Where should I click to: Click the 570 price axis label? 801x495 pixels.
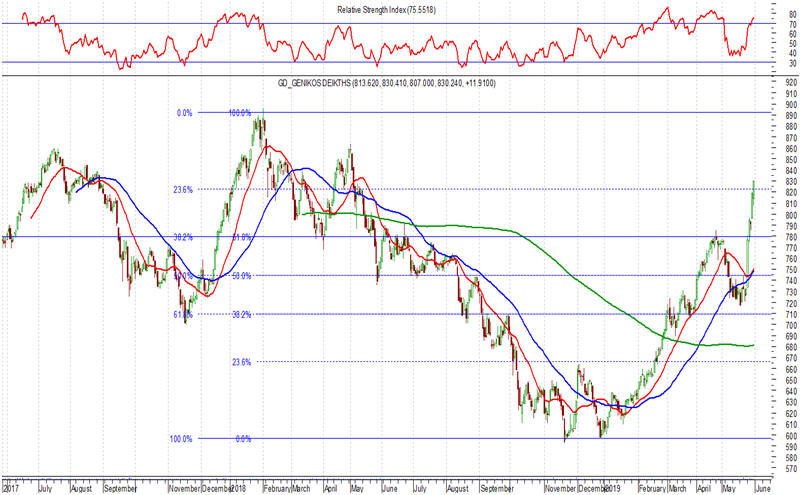point(792,469)
